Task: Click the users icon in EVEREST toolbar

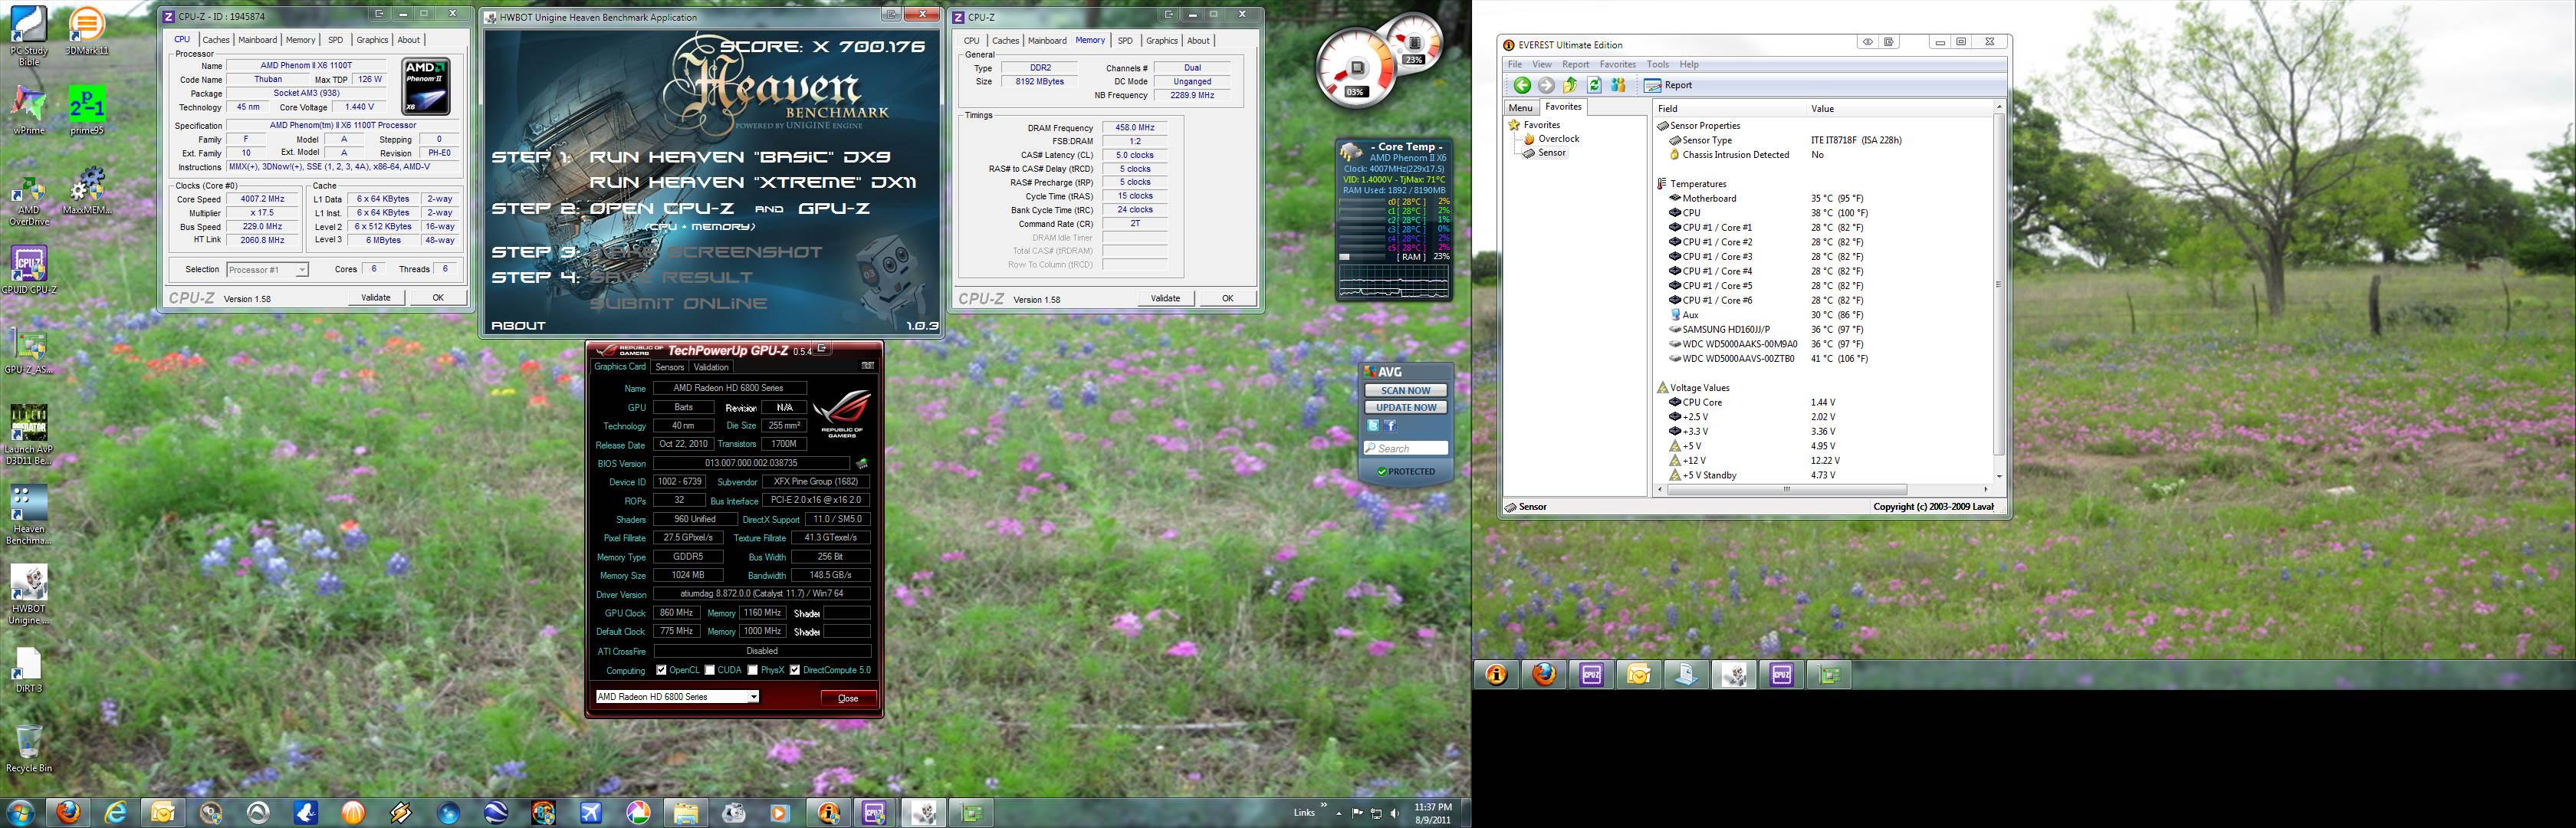Action: (x=1618, y=85)
